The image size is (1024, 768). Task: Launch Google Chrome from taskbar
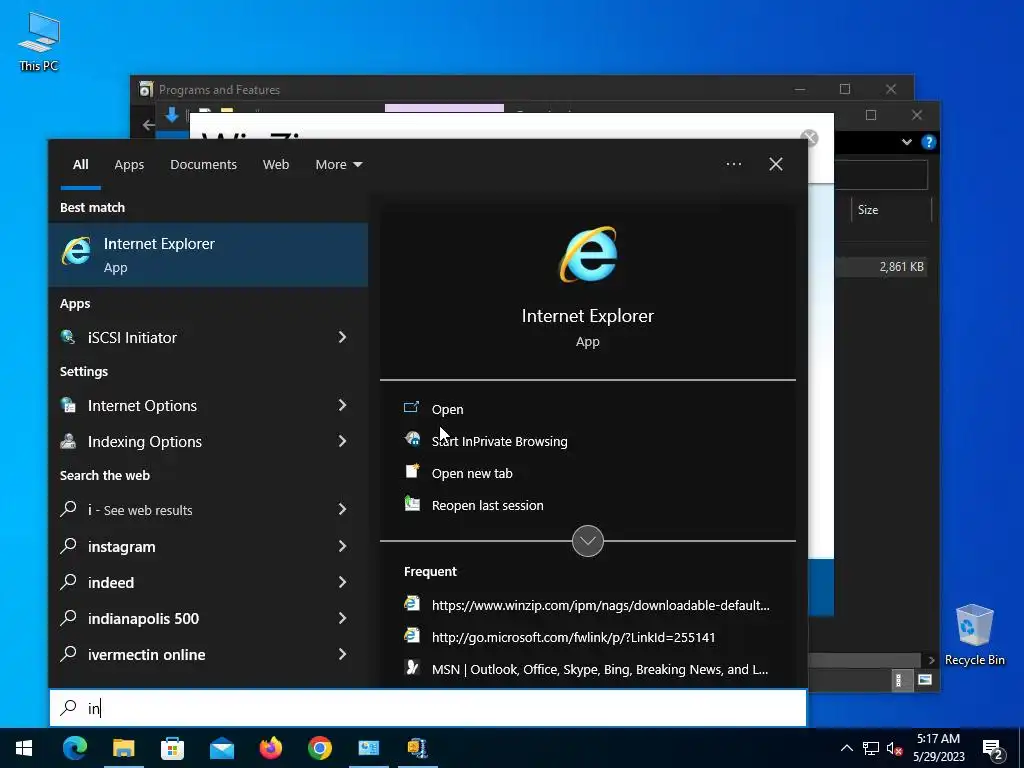pos(319,748)
